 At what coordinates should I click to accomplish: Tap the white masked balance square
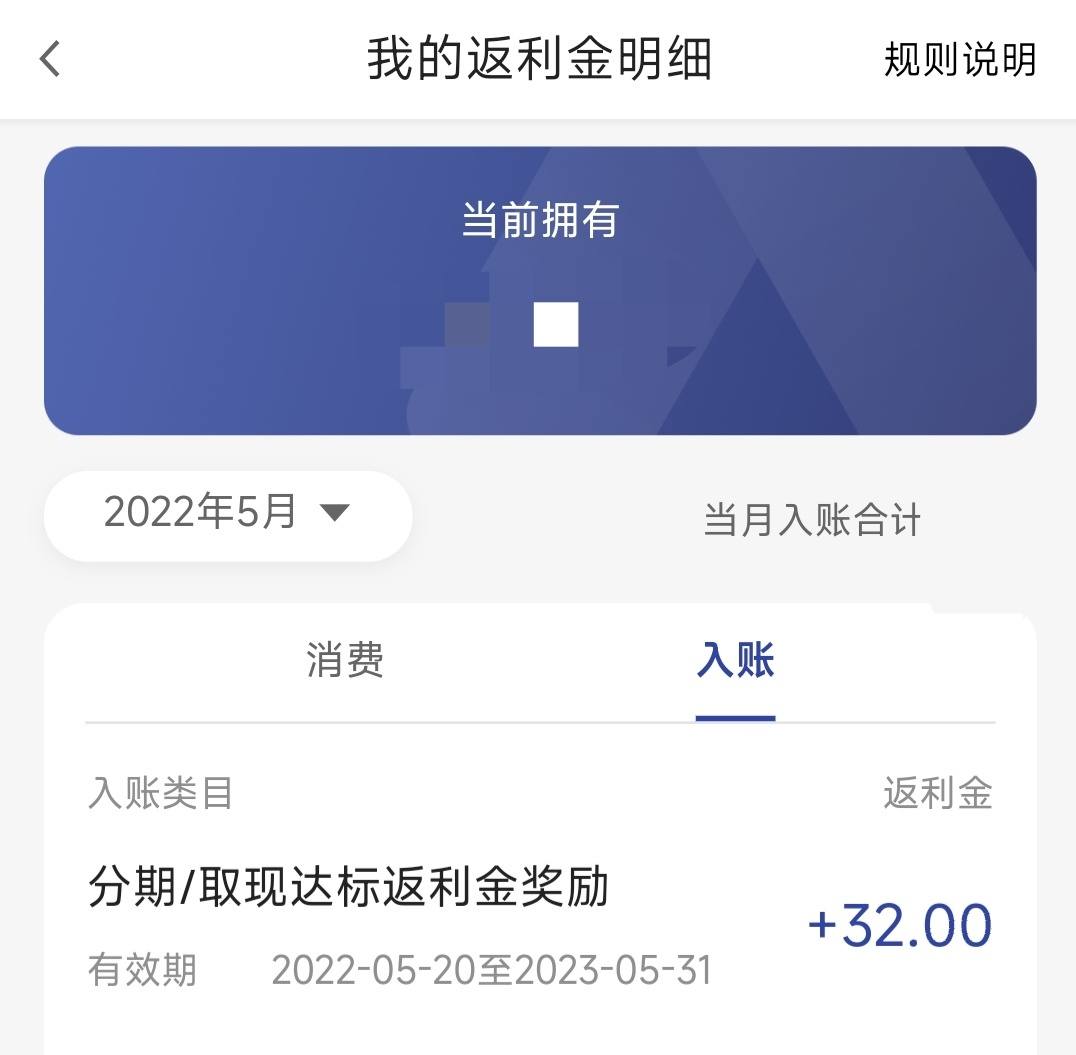click(556, 324)
